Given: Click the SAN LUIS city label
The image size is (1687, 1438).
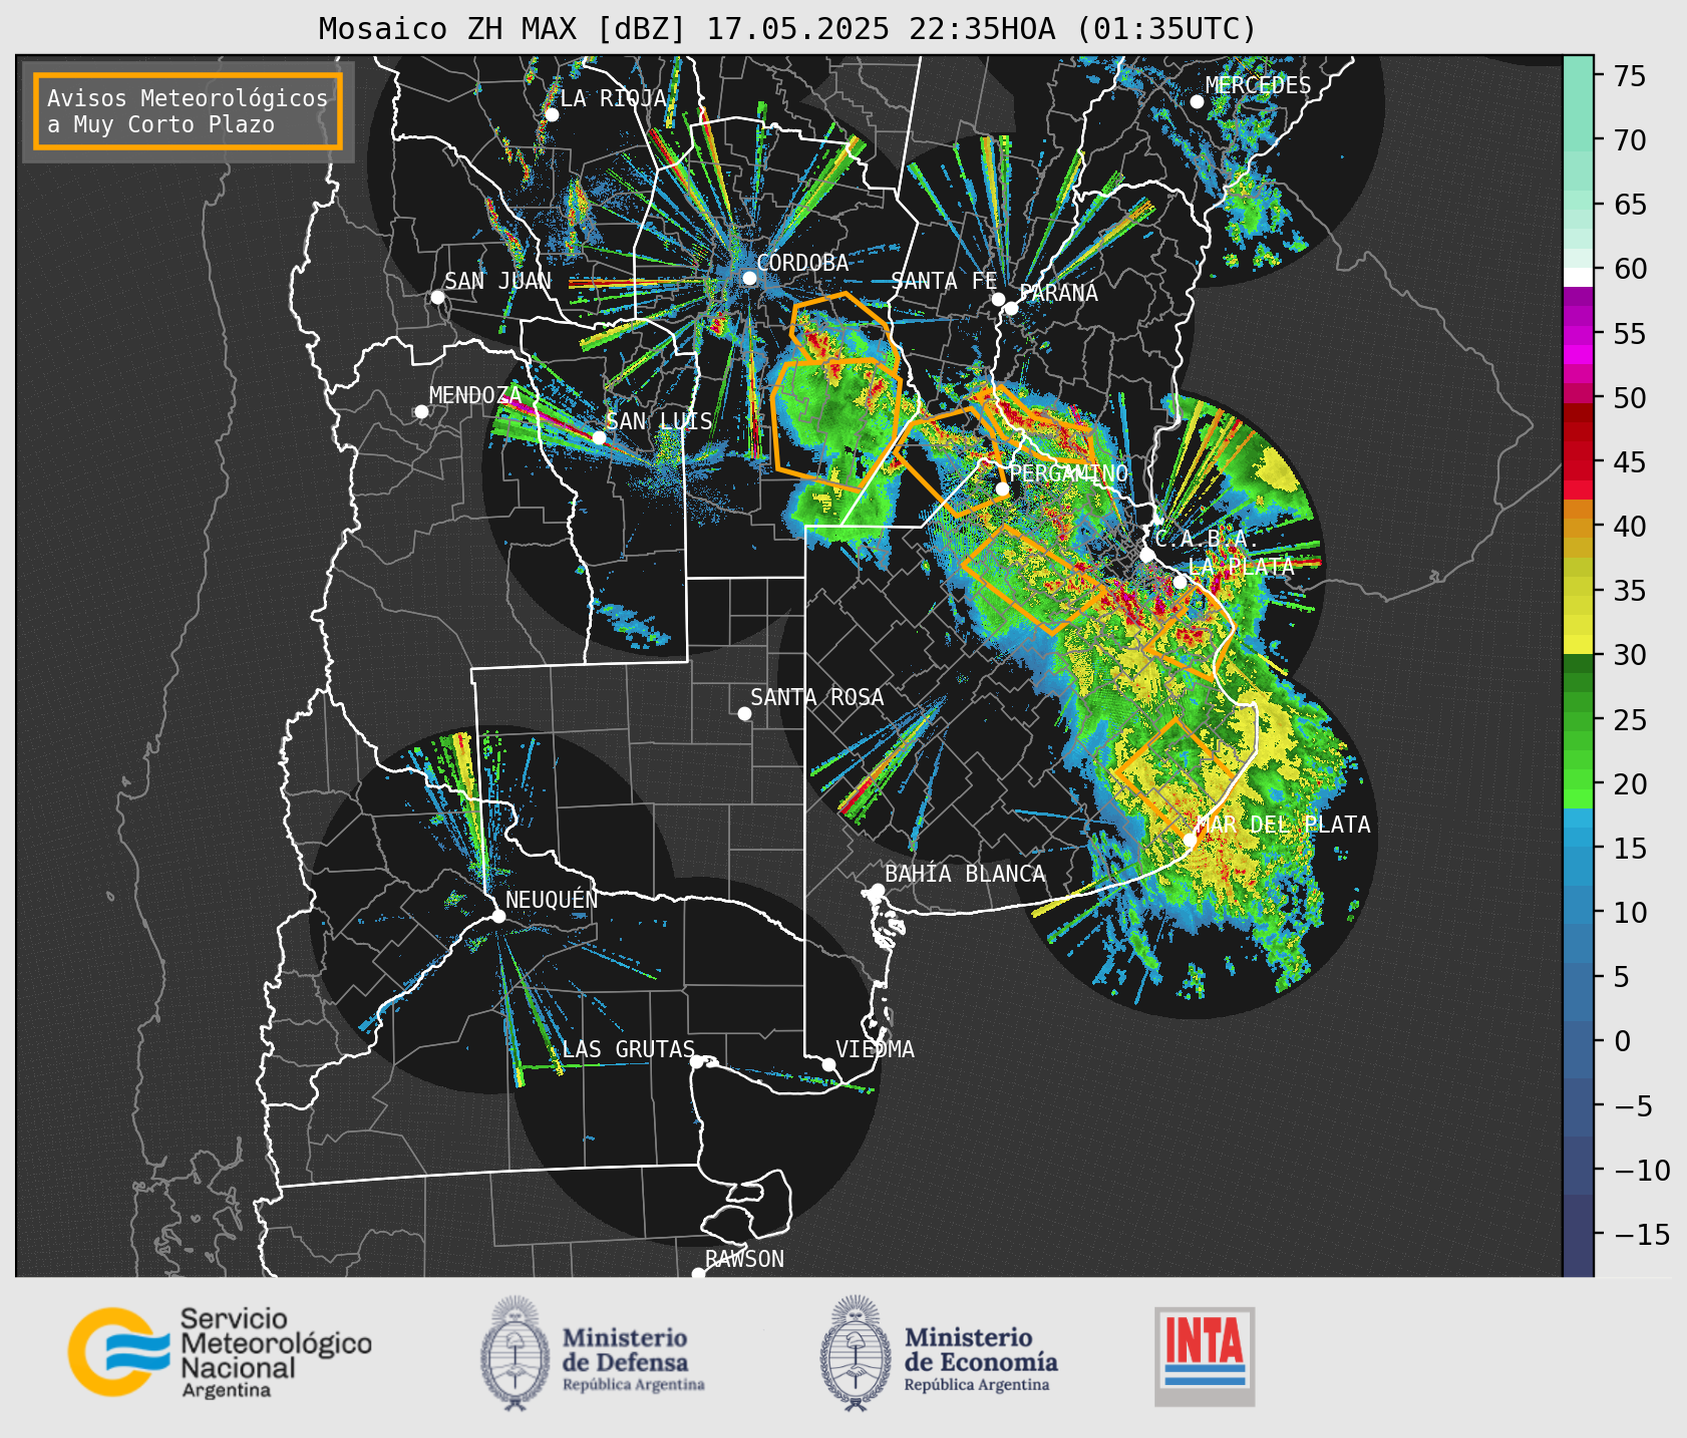Looking at the screenshot, I should click(x=659, y=421).
